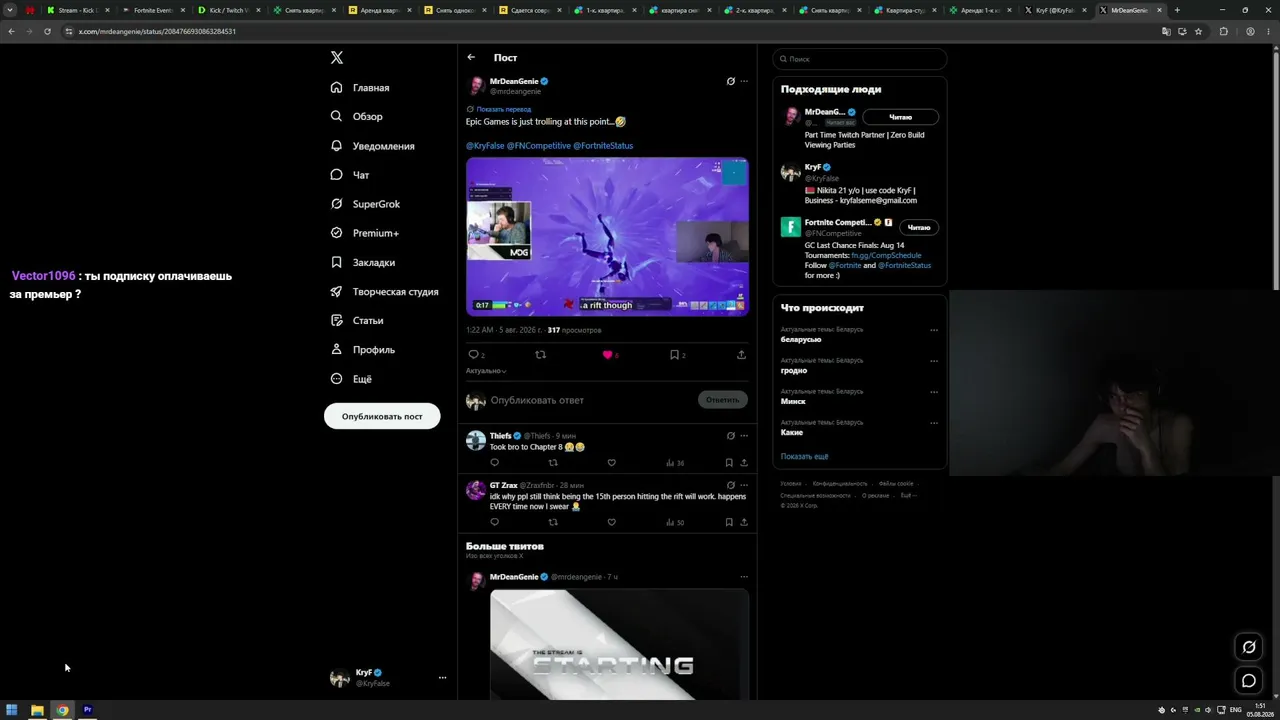Open more options on MrDeanGenie's main post

tap(744, 81)
